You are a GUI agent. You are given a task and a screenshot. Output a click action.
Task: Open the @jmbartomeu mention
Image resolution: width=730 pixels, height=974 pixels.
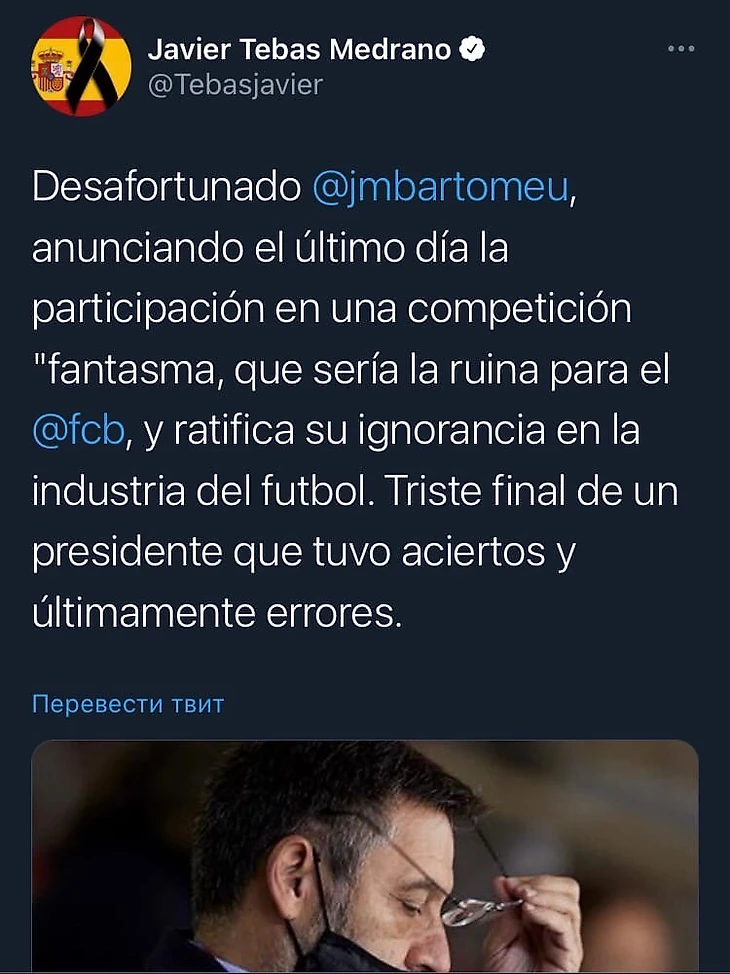coord(440,186)
